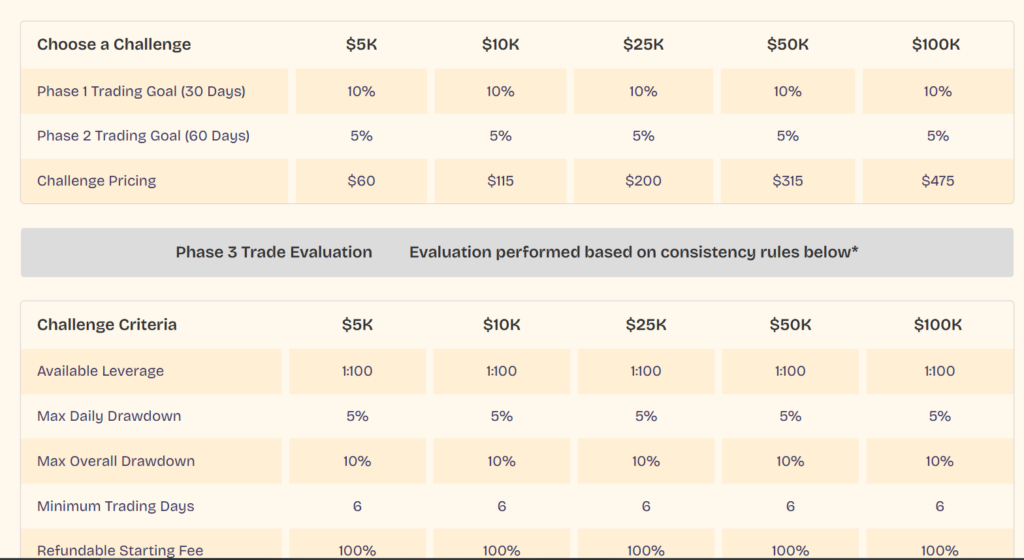1024x560 pixels.
Task: Select the 'Minimum Trading Days' row label
Action: click(x=113, y=506)
